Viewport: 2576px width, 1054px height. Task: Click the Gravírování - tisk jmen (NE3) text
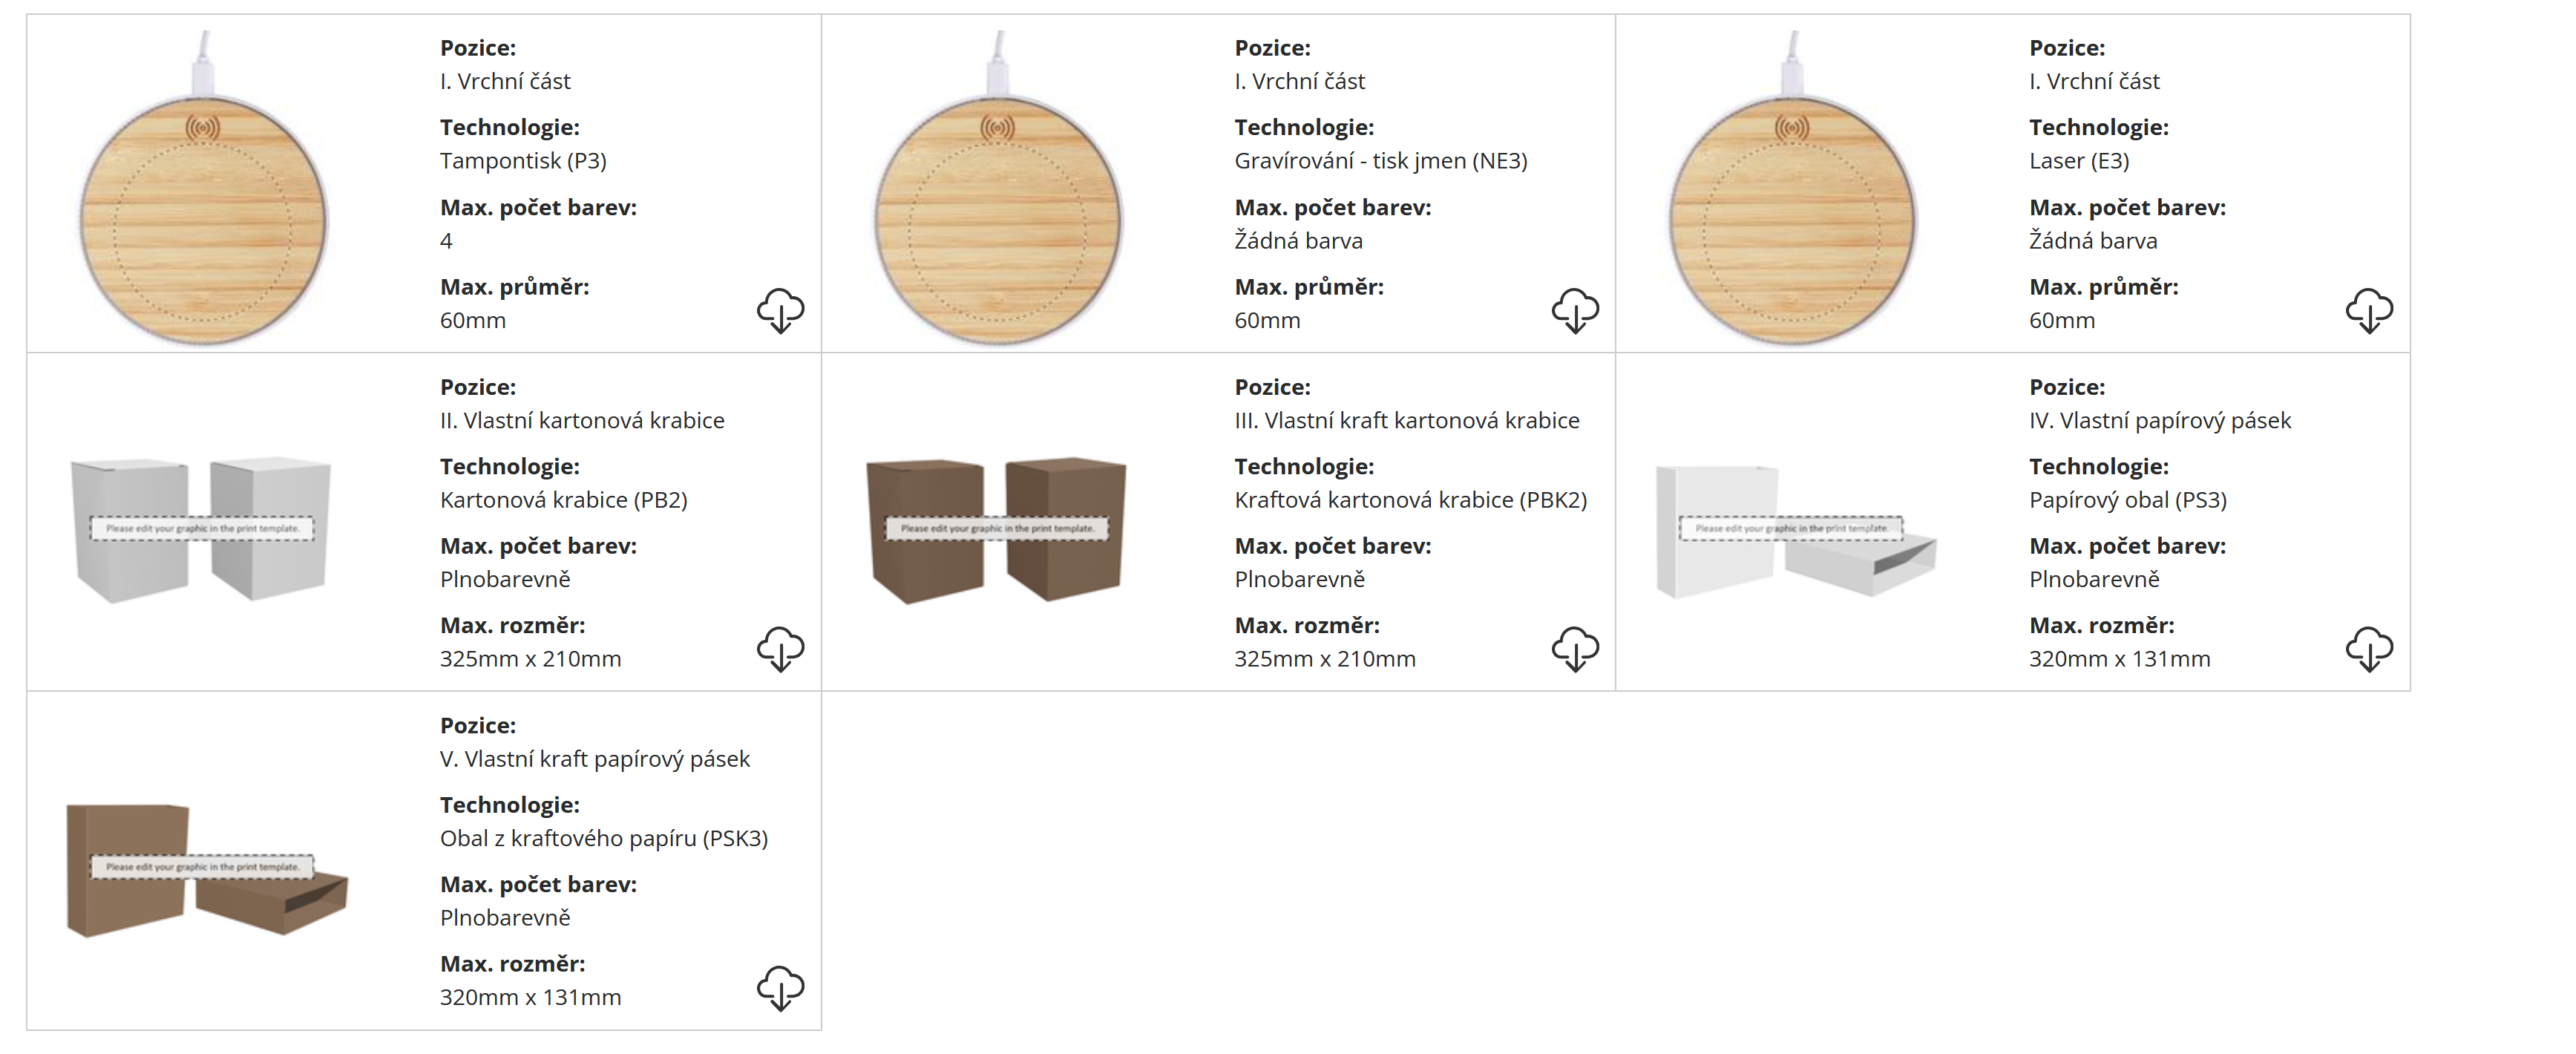pyautogui.click(x=1380, y=161)
